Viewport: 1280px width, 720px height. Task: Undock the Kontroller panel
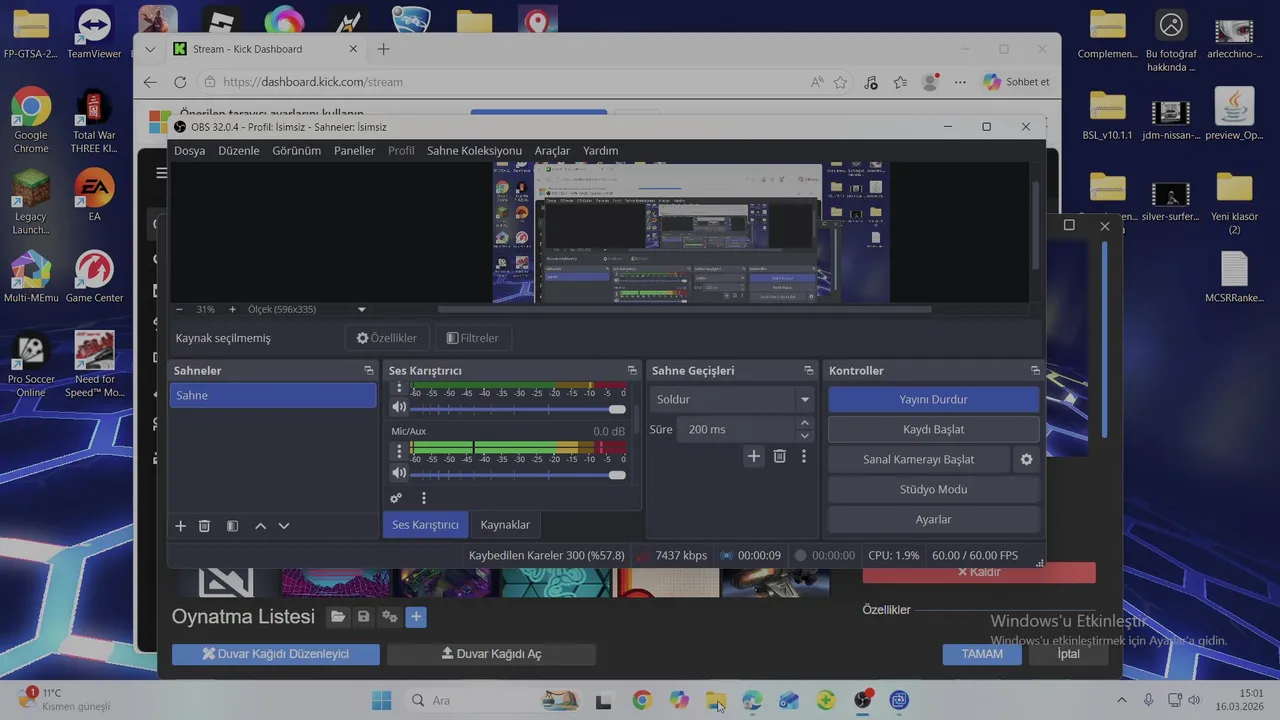click(x=1035, y=371)
